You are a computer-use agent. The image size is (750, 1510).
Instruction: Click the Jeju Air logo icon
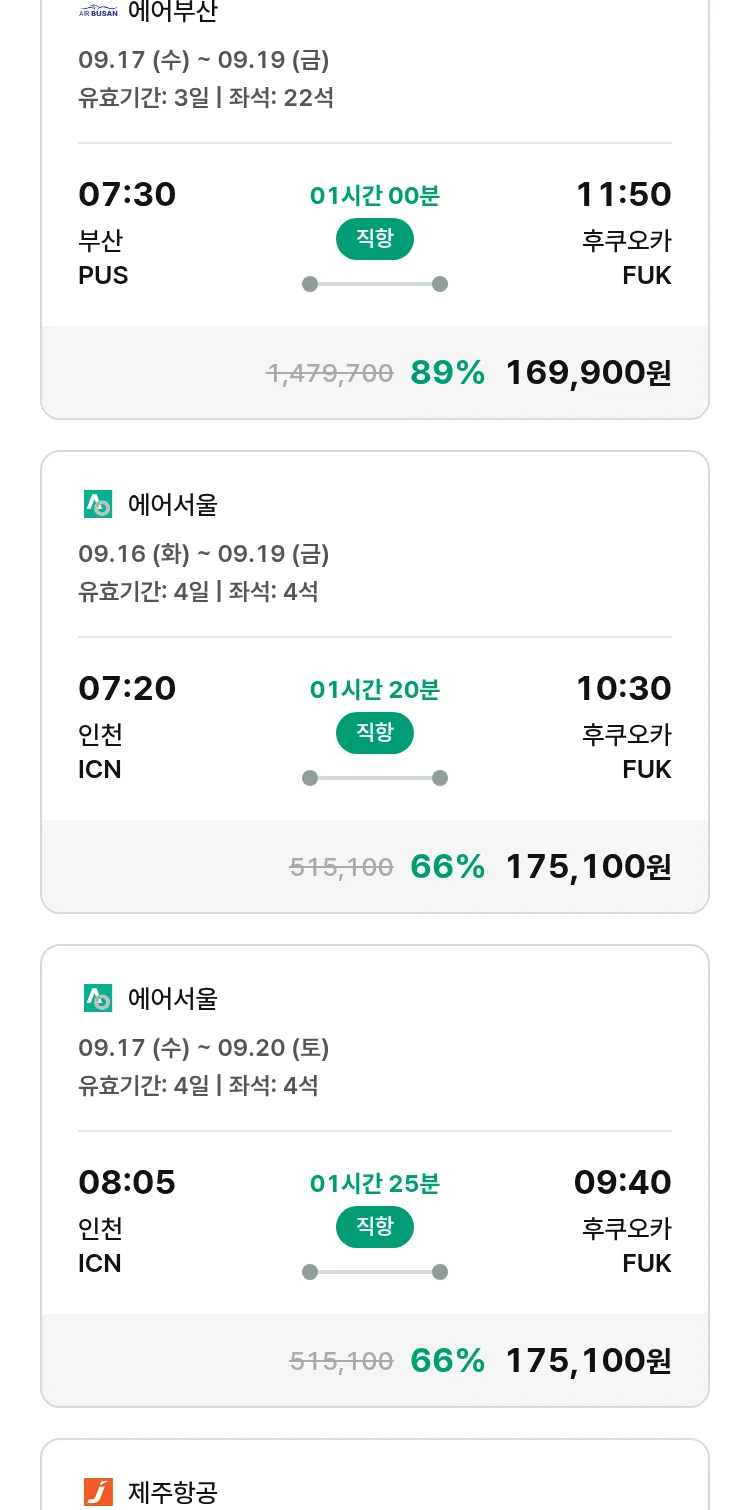click(98, 1492)
